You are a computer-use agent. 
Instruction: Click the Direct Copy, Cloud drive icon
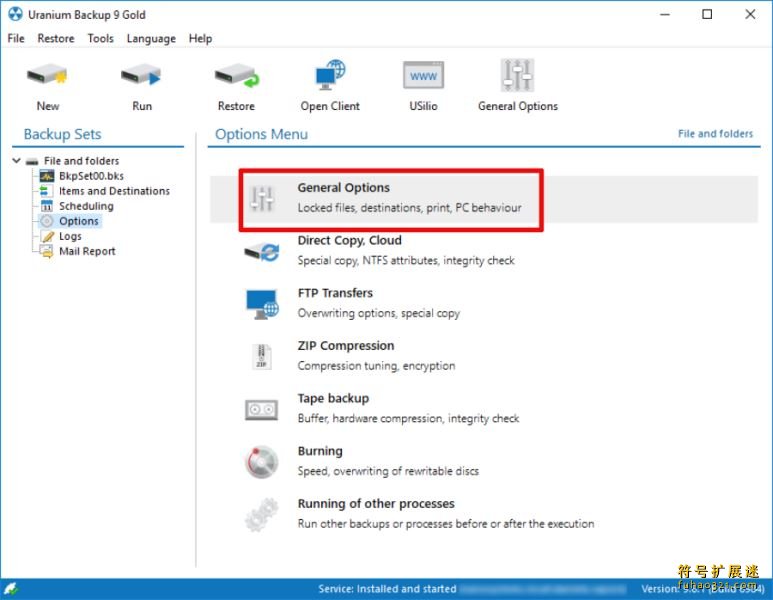(x=262, y=252)
